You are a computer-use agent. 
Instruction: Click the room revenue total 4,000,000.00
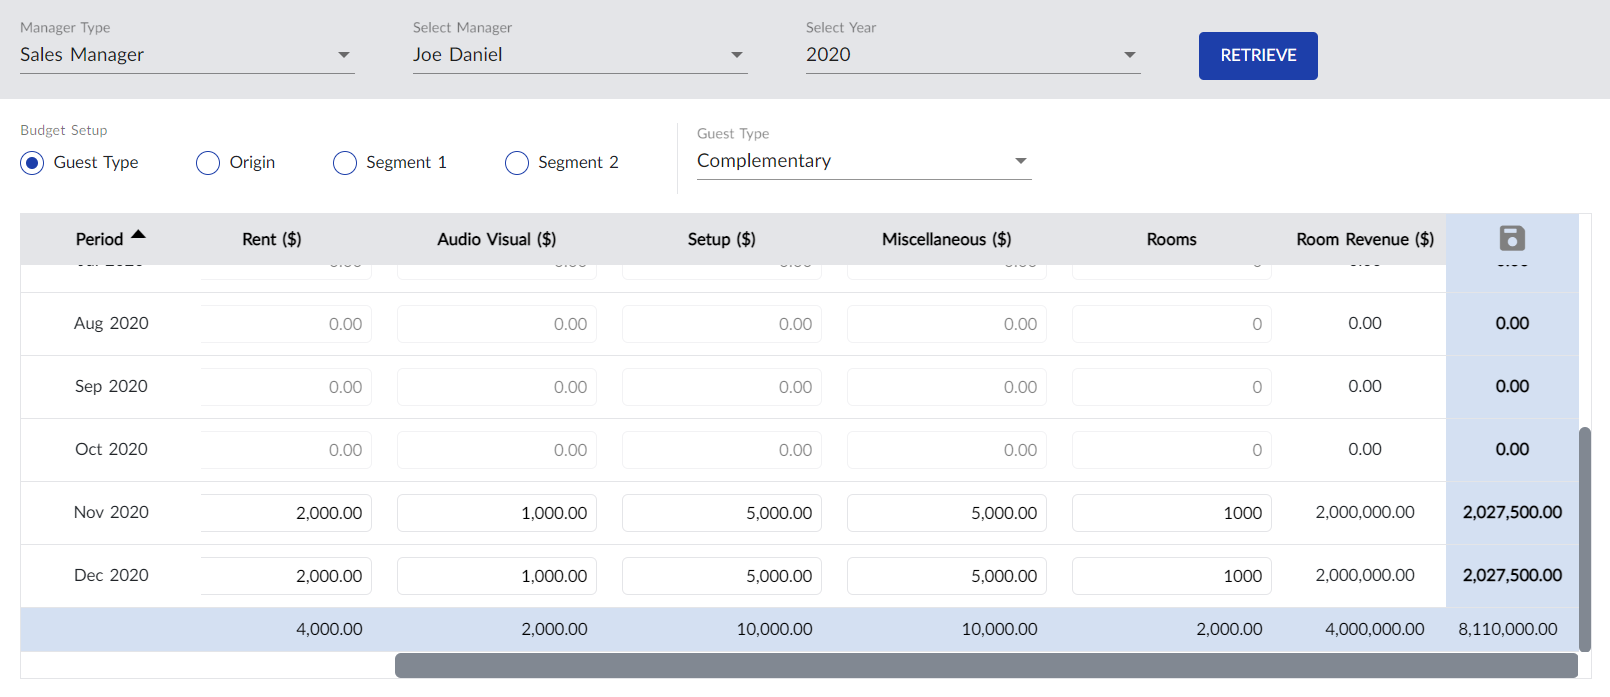(1375, 629)
